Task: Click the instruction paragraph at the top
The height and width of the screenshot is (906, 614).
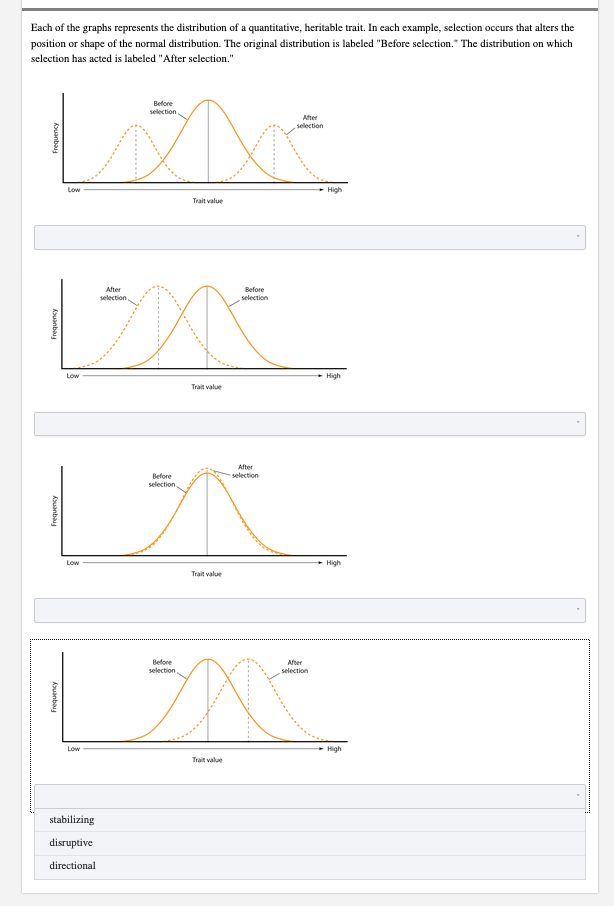Action: click(x=300, y=42)
